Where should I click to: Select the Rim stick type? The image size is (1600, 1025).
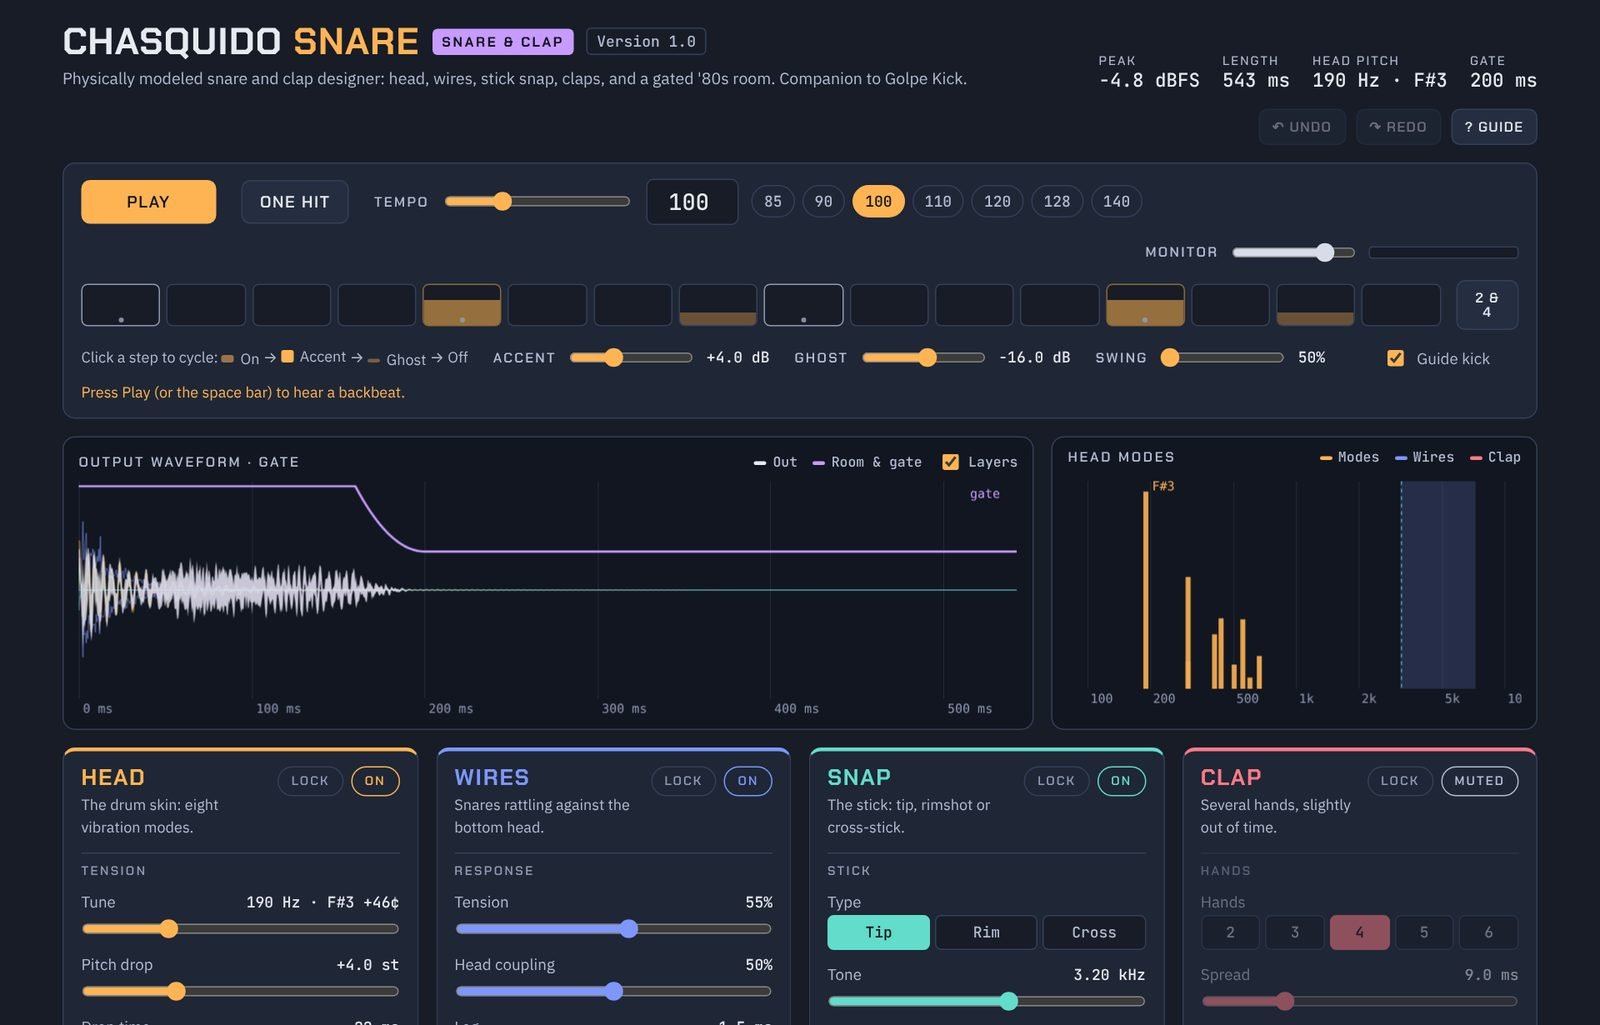[986, 932]
